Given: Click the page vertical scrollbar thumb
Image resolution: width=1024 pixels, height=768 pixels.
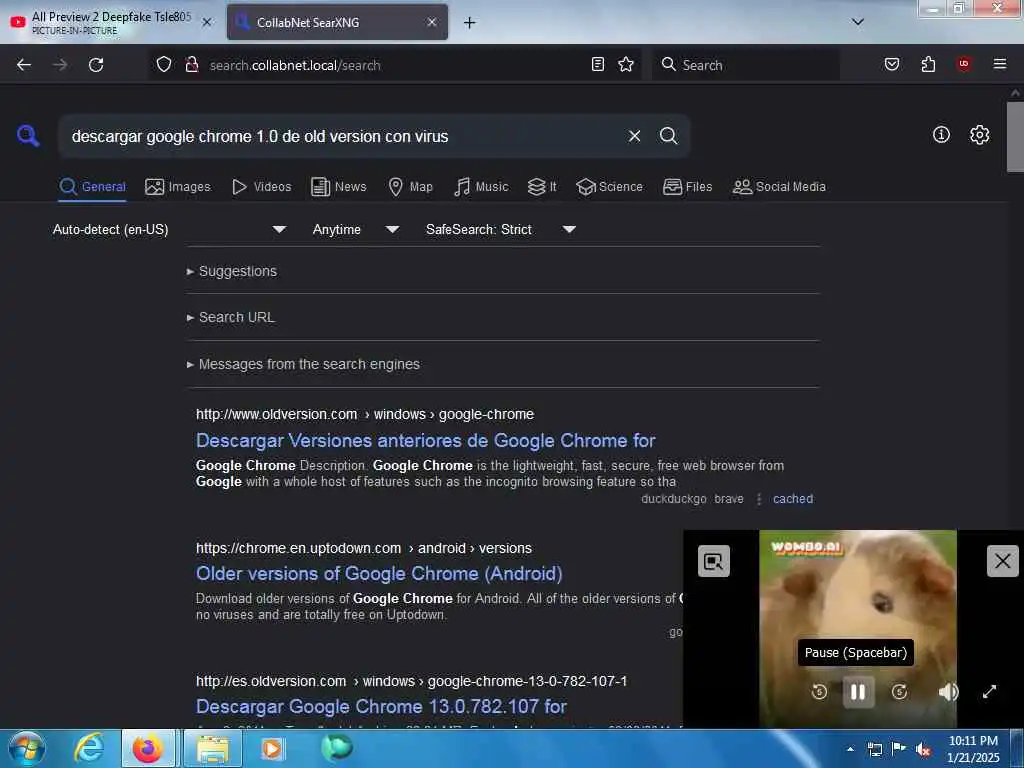Looking at the screenshot, I should point(1015,136).
